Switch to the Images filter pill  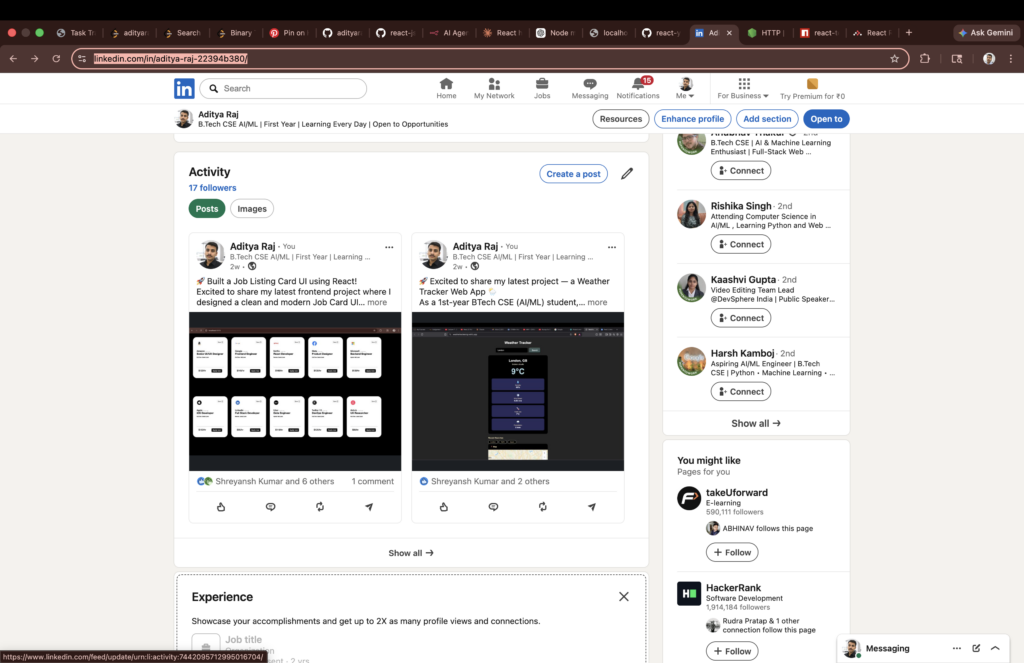[252, 209]
